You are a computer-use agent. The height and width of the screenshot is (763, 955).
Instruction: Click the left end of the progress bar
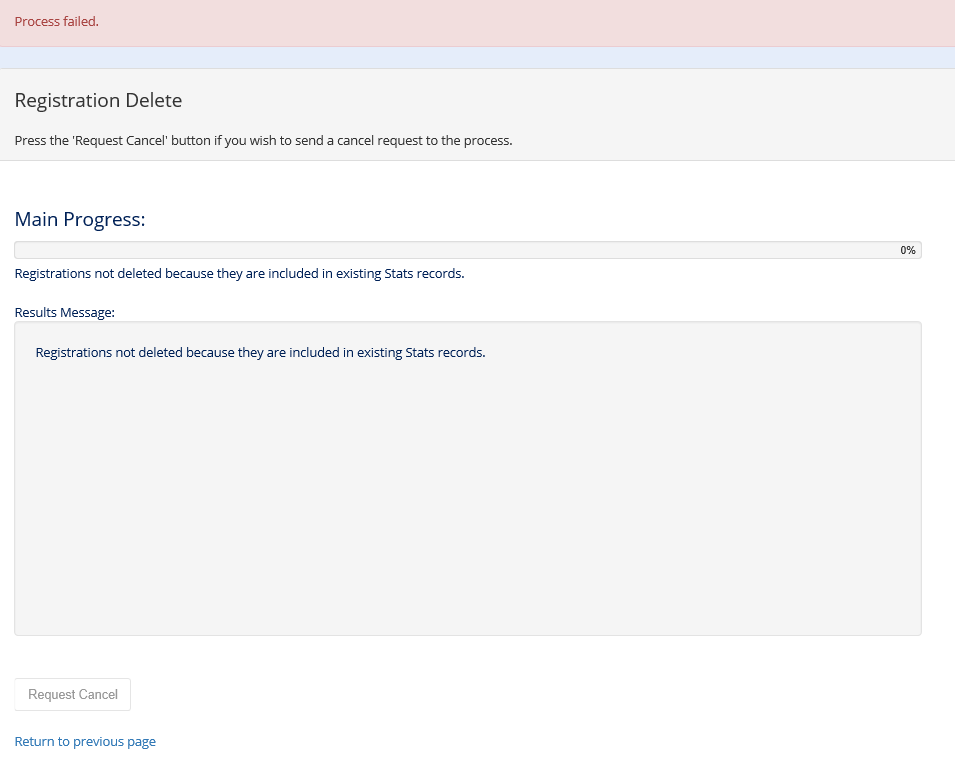coord(22,250)
